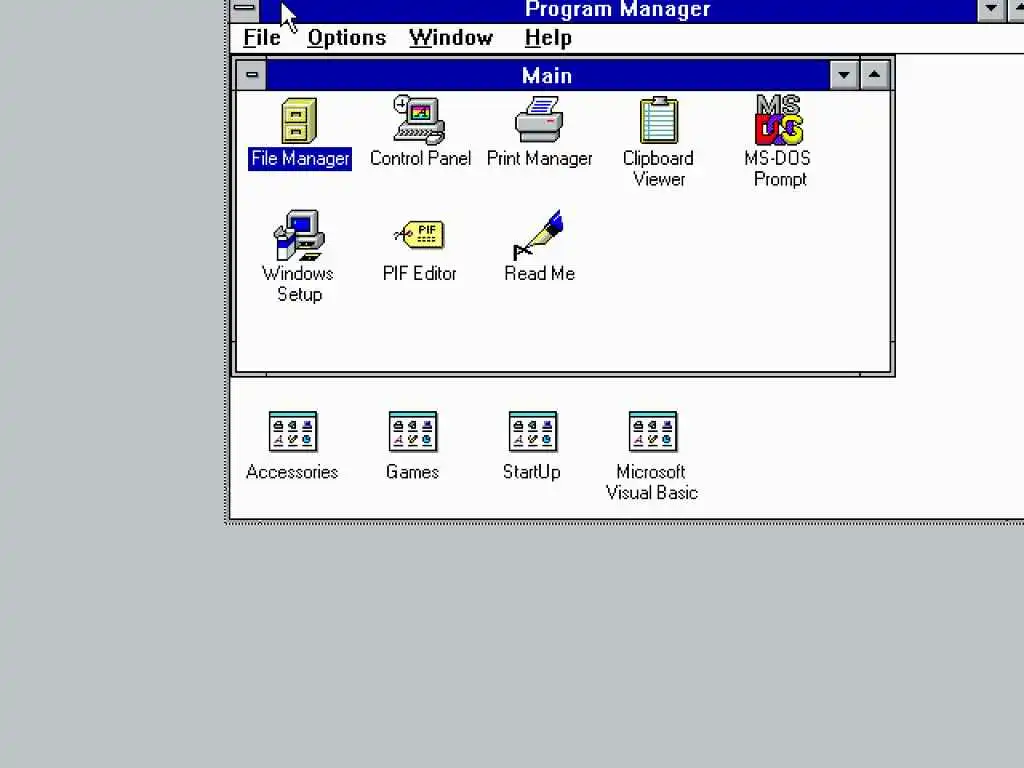Click the 'PIF Editor' label text
Image resolution: width=1024 pixels, height=768 pixels.
pyautogui.click(x=419, y=274)
